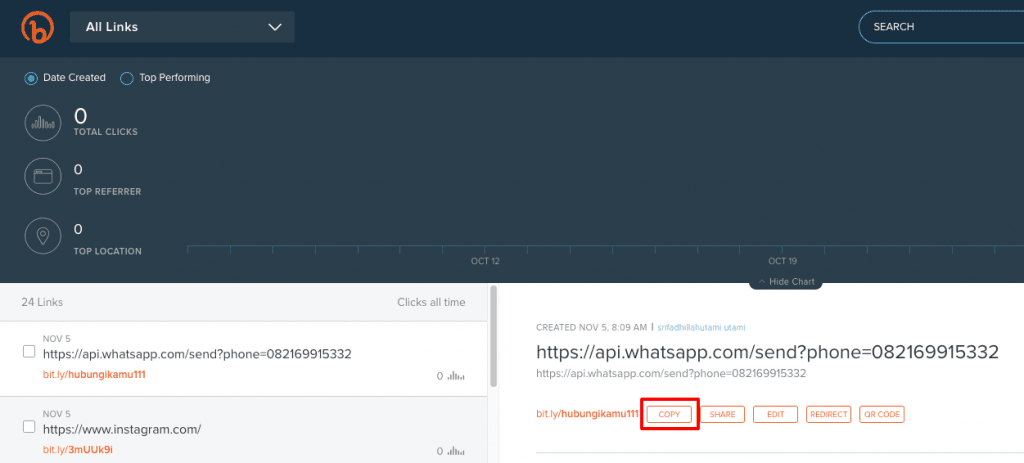Image resolution: width=1024 pixels, height=463 pixels.
Task: Click the EDIT button
Action: click(x=775, y=414)
